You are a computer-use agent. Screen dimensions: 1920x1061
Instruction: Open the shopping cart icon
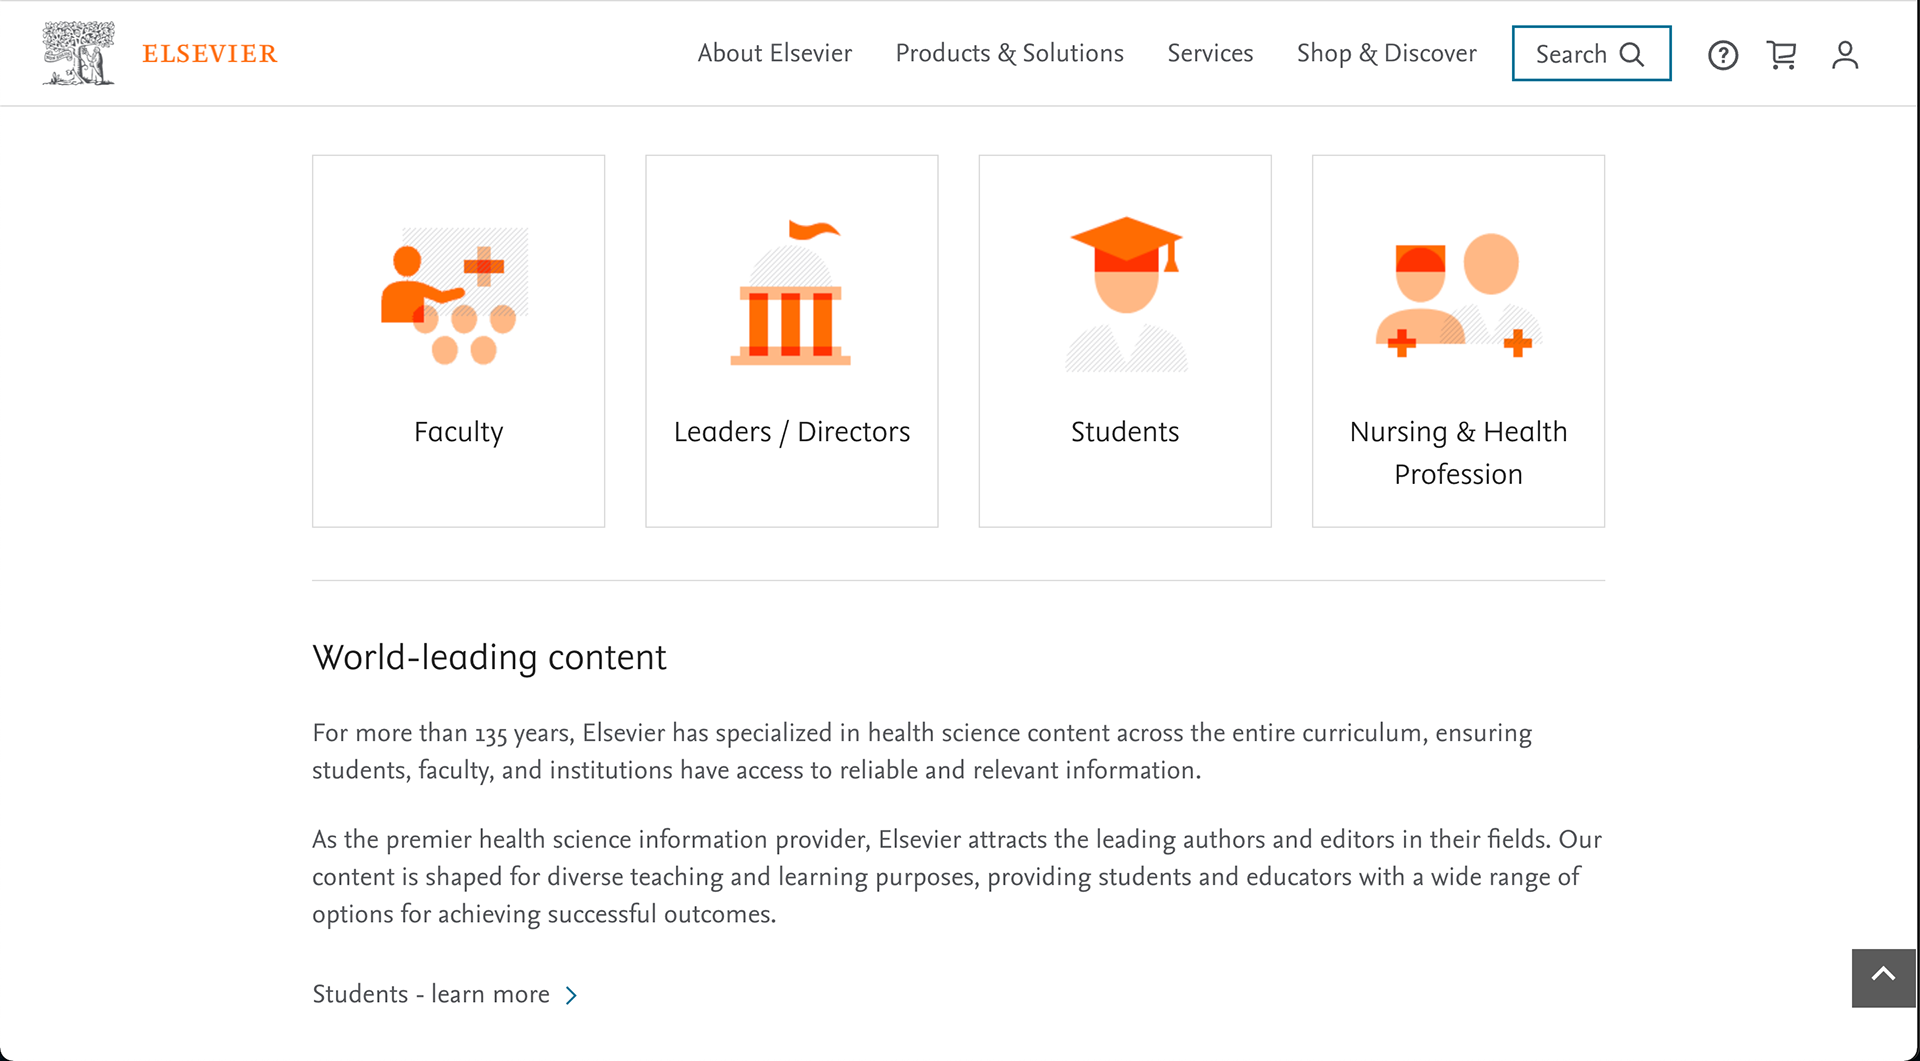[1782, 55]
